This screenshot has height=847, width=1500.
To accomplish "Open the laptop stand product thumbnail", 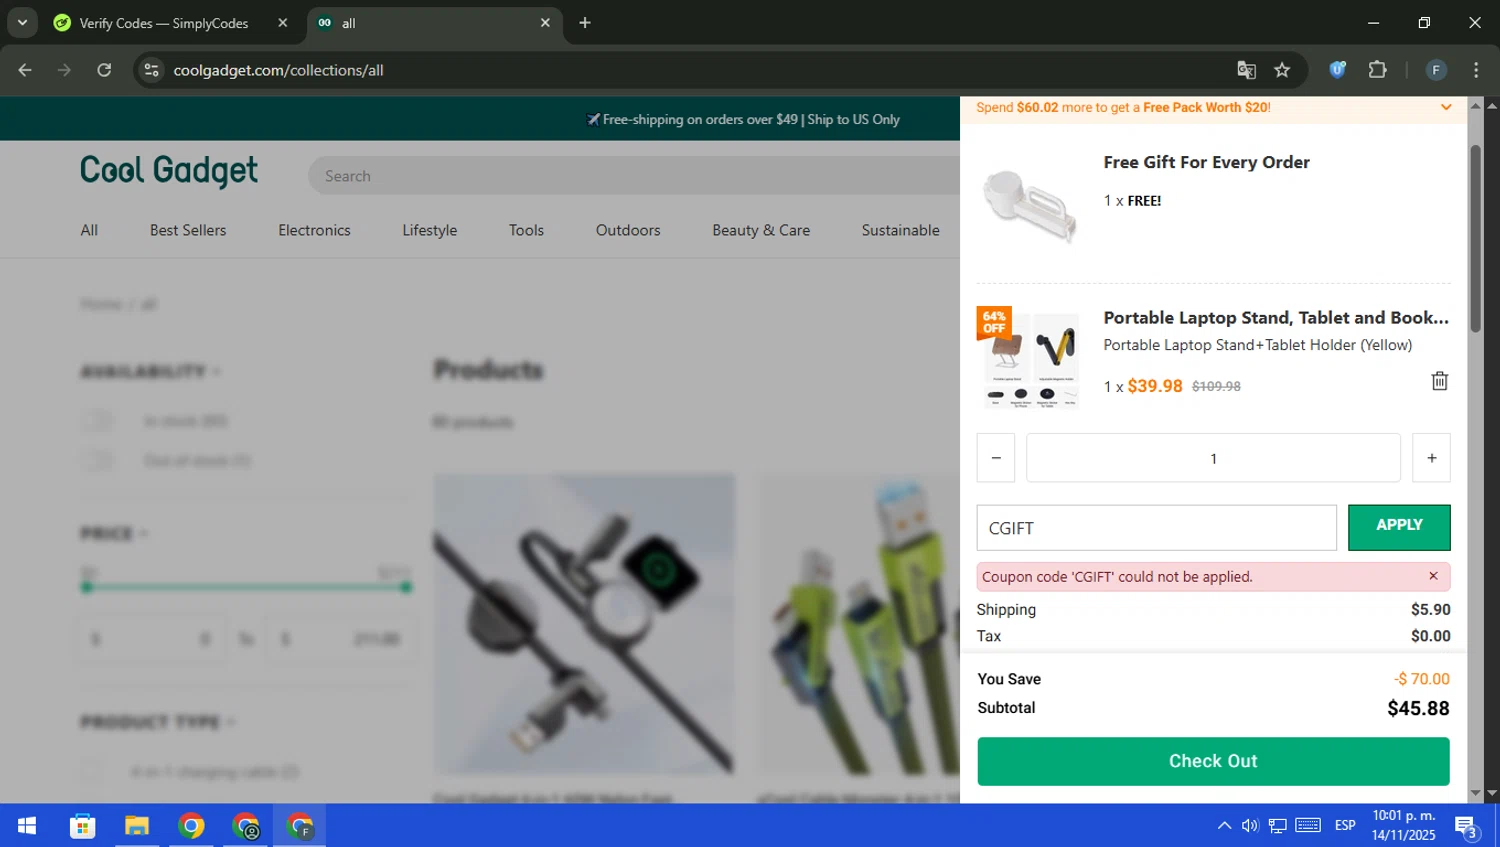I will tap(1029, 359).
